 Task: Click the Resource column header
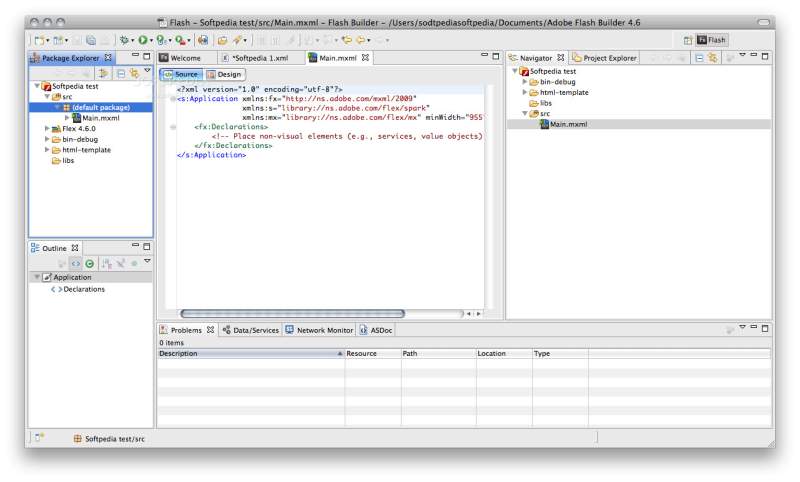tap(372, 353)
